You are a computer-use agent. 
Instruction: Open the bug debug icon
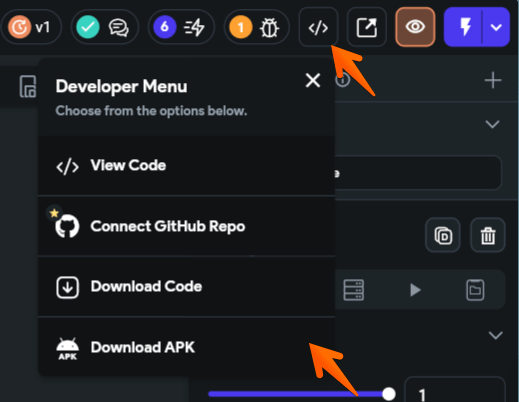click(x=269, y=27)
